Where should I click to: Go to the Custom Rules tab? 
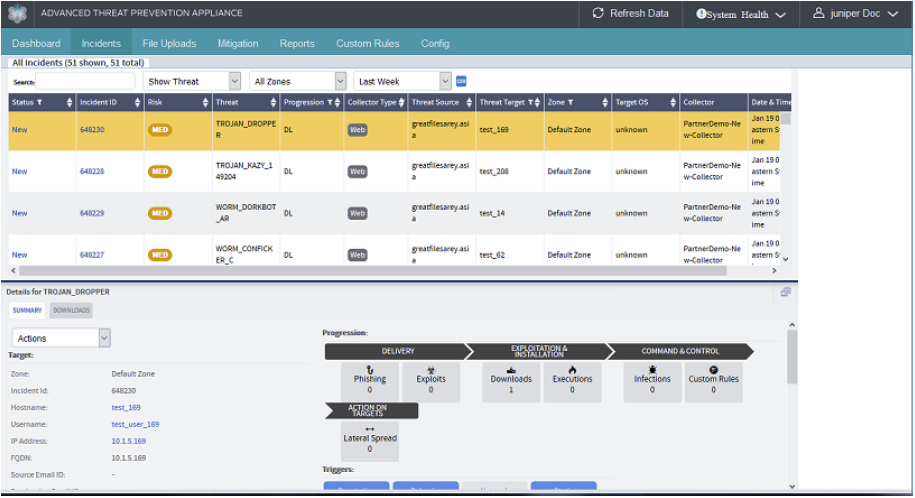367,43
